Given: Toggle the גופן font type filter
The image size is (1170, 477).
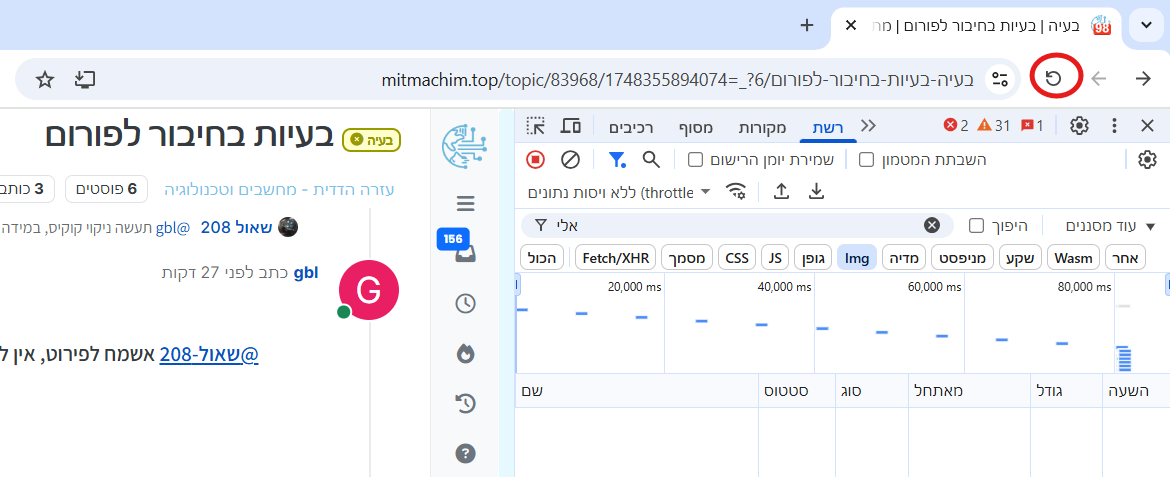Looking at the screenshot, I should pyautogui.click(x=813, y=258).
